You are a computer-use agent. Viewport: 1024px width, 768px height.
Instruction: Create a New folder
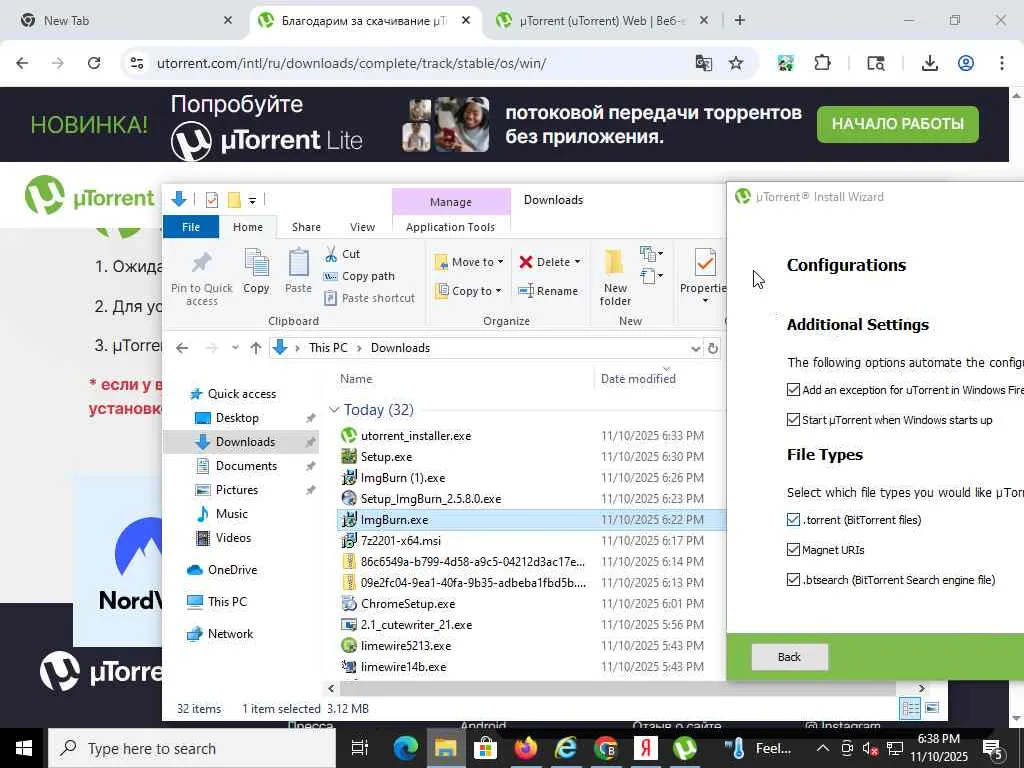[x=615, y=278]
